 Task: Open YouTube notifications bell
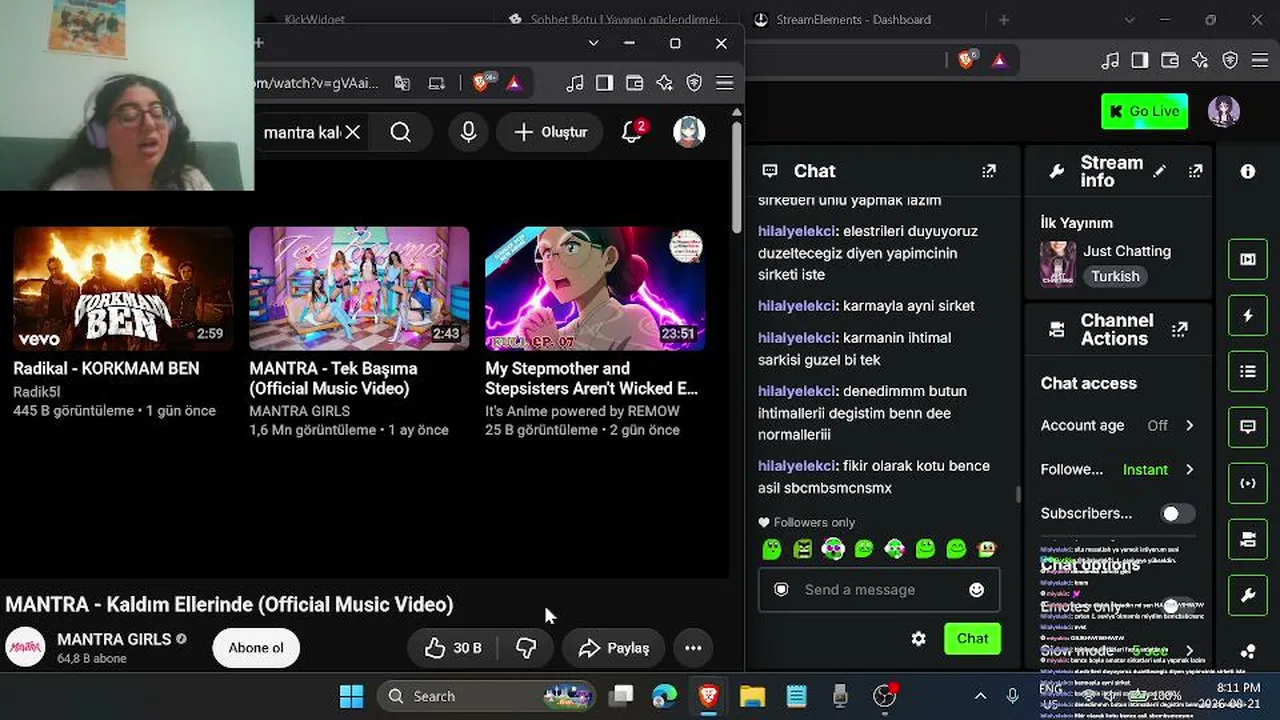click(632, 132)
